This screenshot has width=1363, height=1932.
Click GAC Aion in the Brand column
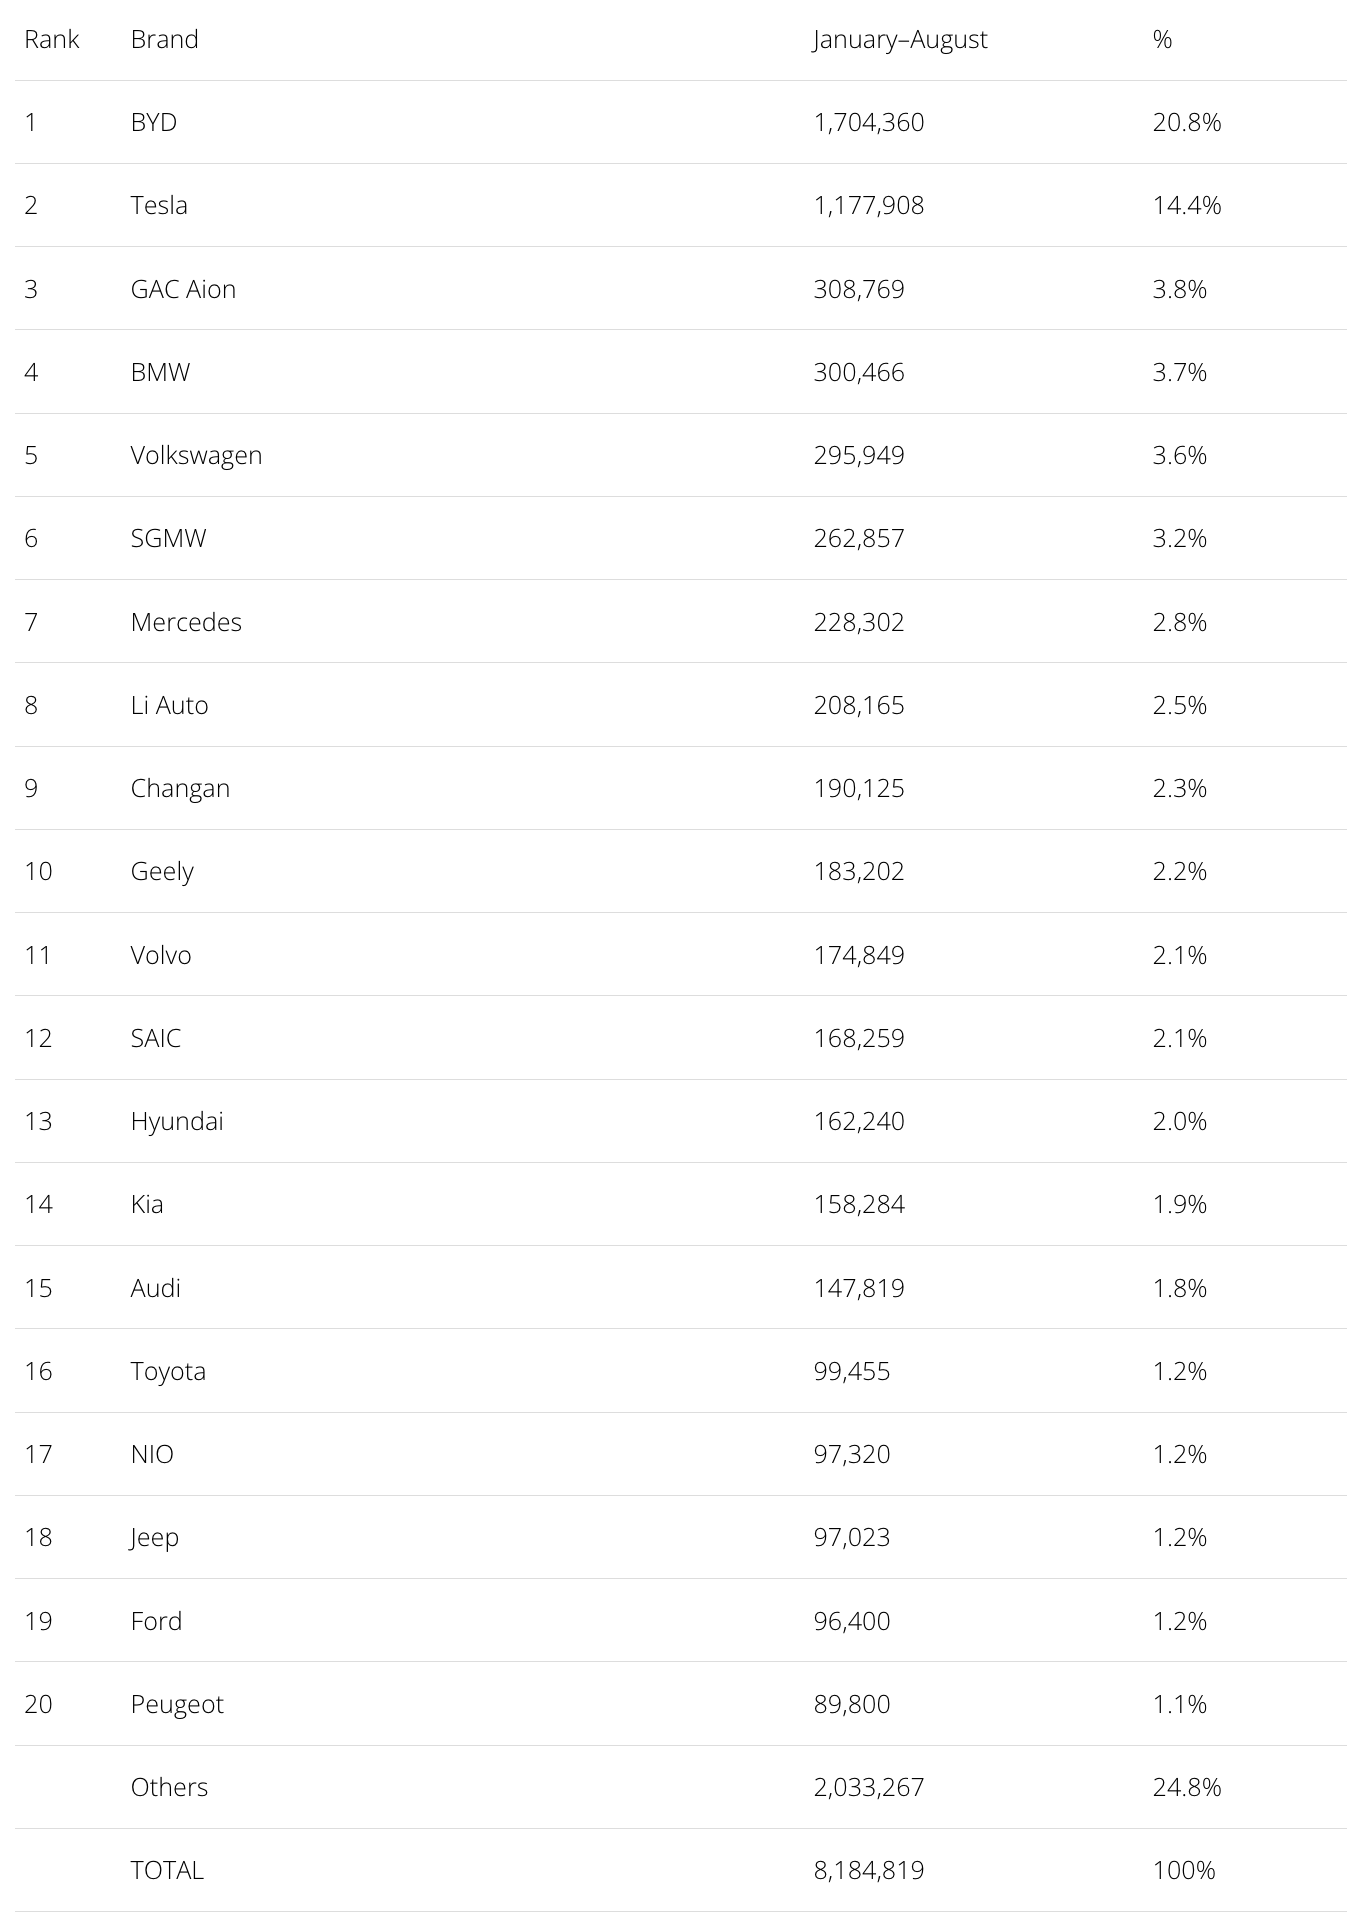184,289
